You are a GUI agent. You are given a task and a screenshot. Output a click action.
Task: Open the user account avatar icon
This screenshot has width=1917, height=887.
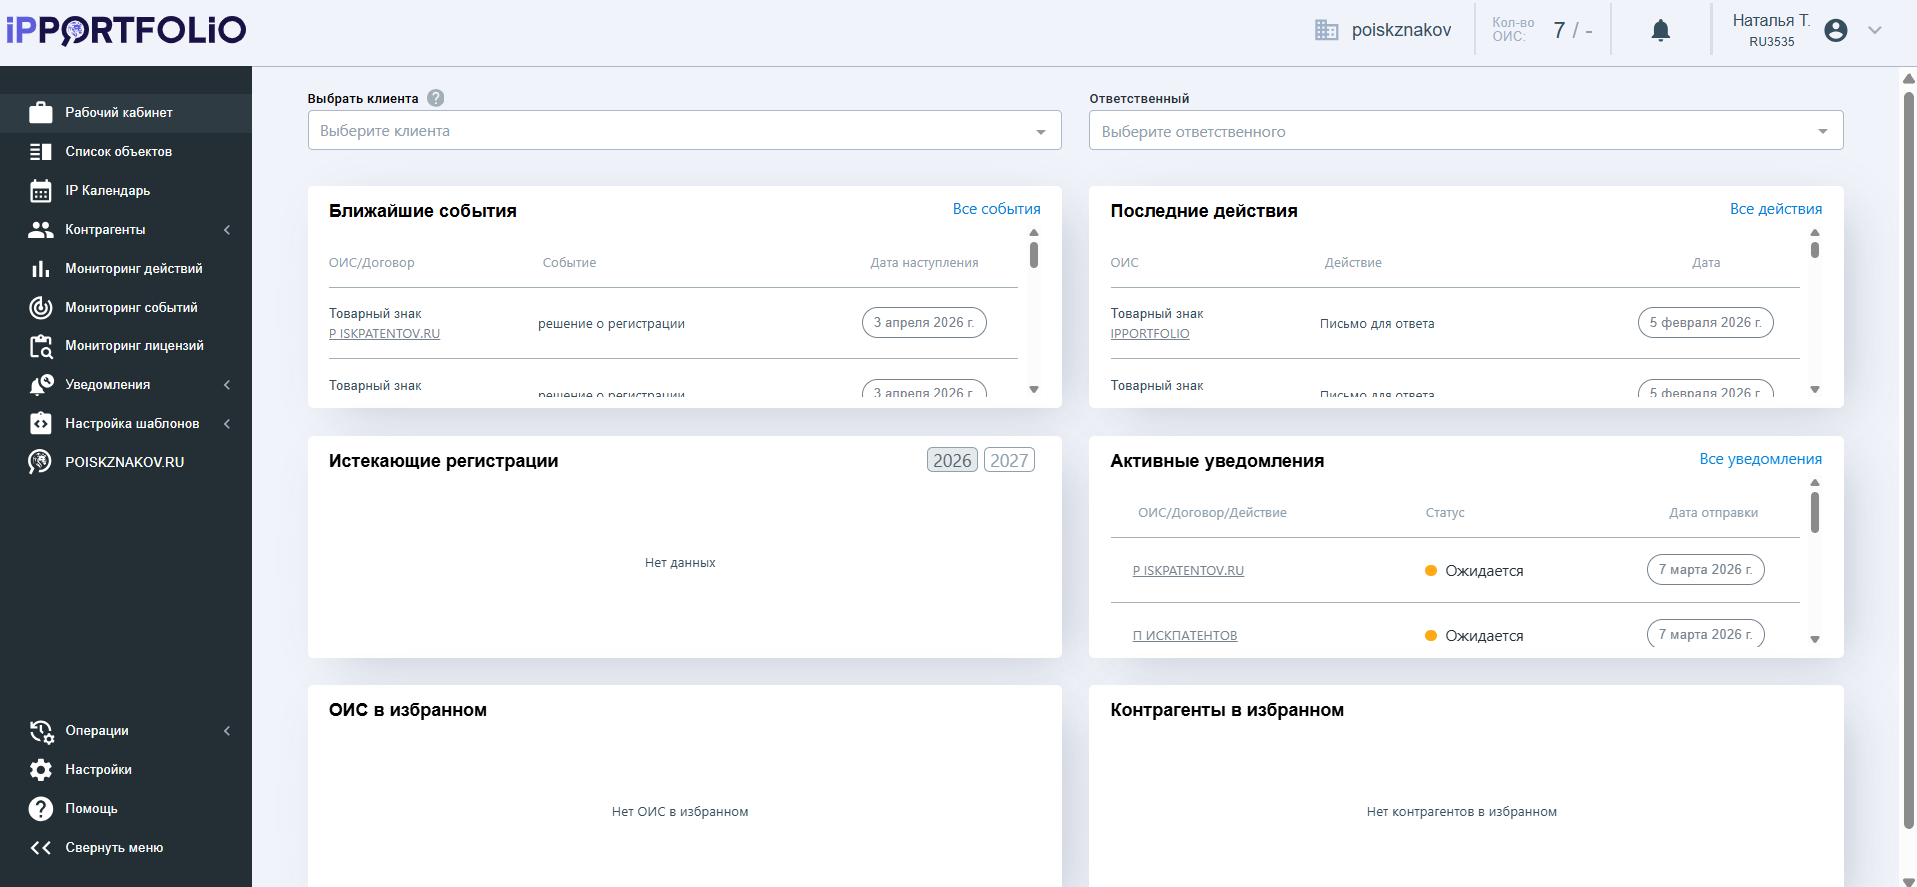(x=1835, y=31)
